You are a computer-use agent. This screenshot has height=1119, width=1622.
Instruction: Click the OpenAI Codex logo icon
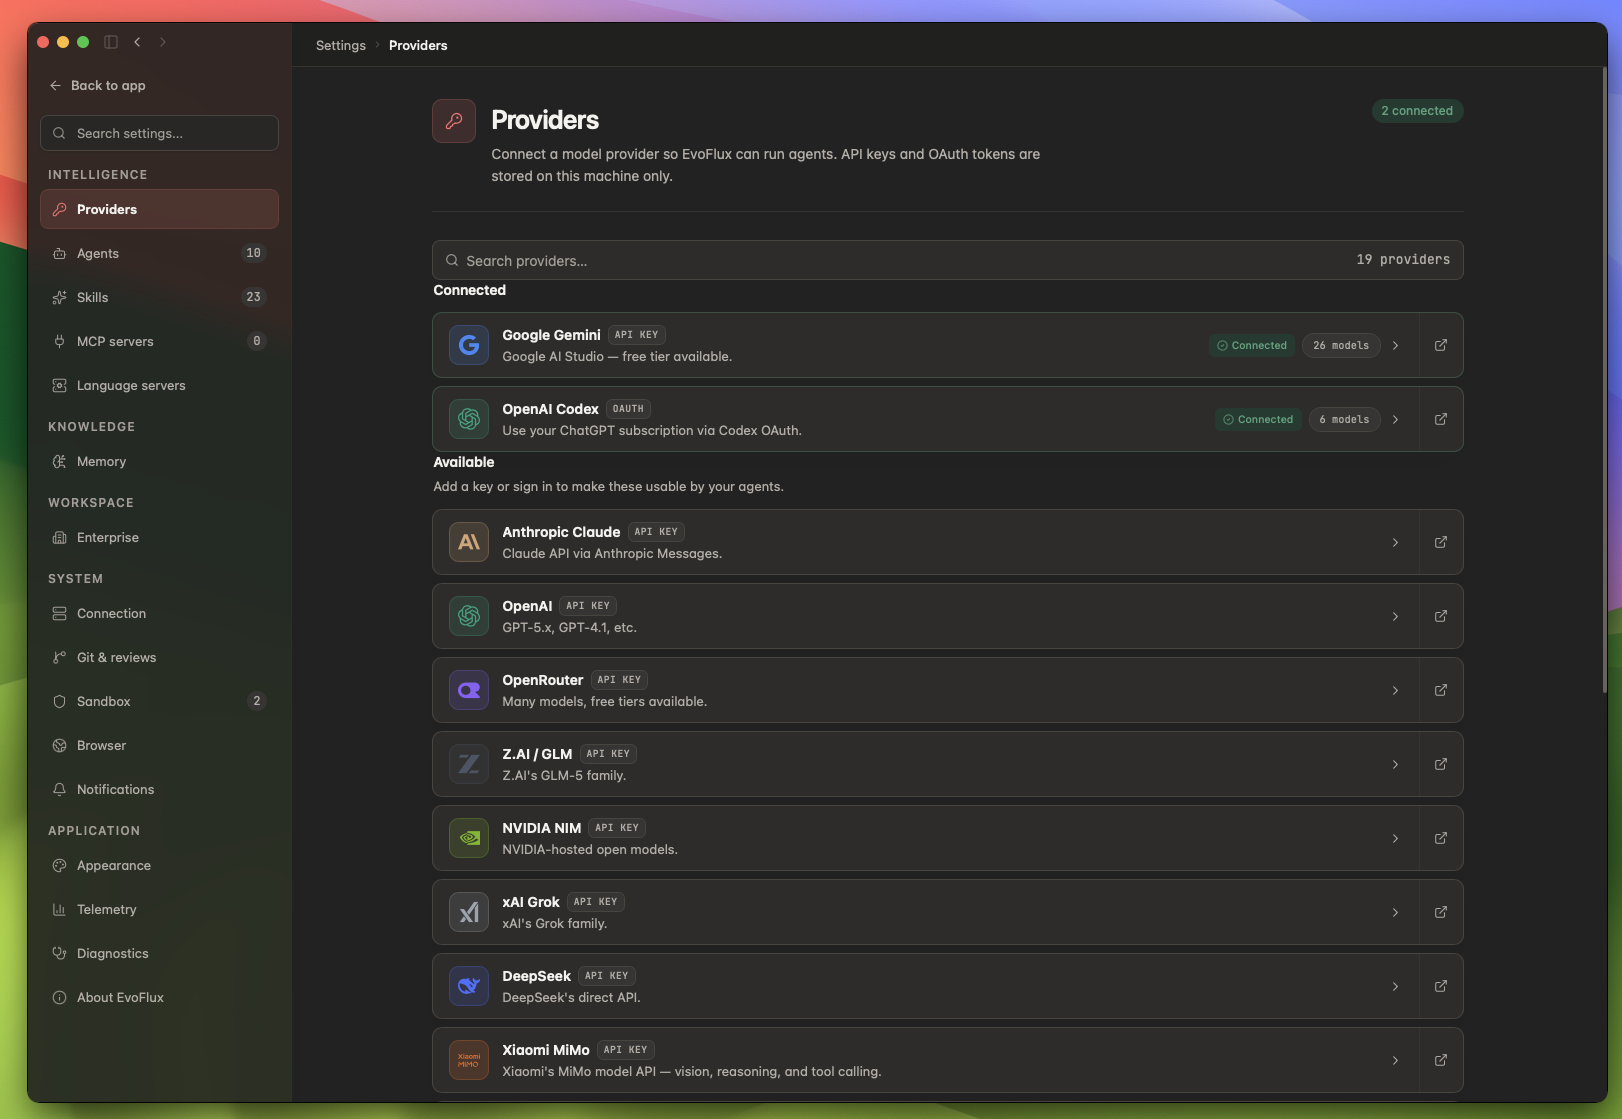[x=468, y=419]
